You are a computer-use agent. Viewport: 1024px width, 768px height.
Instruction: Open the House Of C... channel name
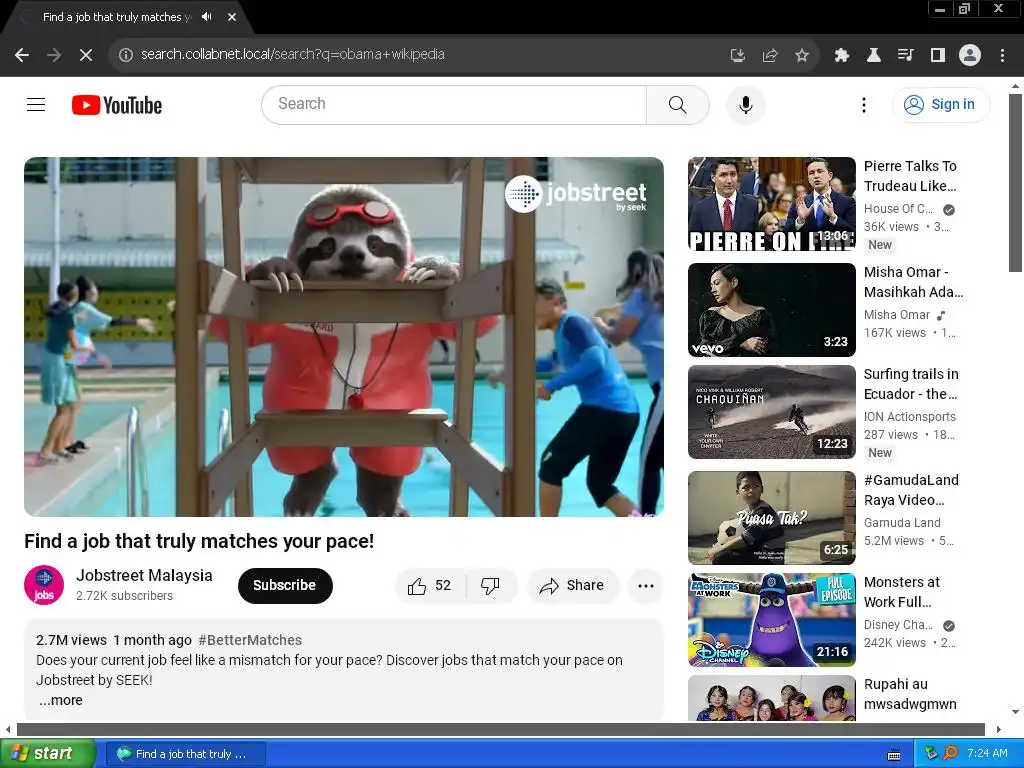pos(898,209)
